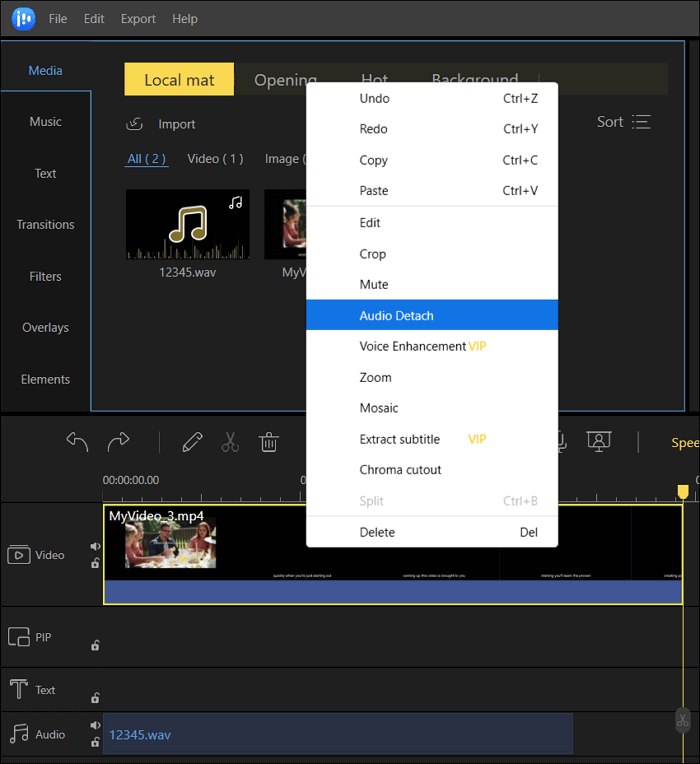This screenshot has width=700, height=764.
Task: Open the File menu
Action: [x=58, y=19]
